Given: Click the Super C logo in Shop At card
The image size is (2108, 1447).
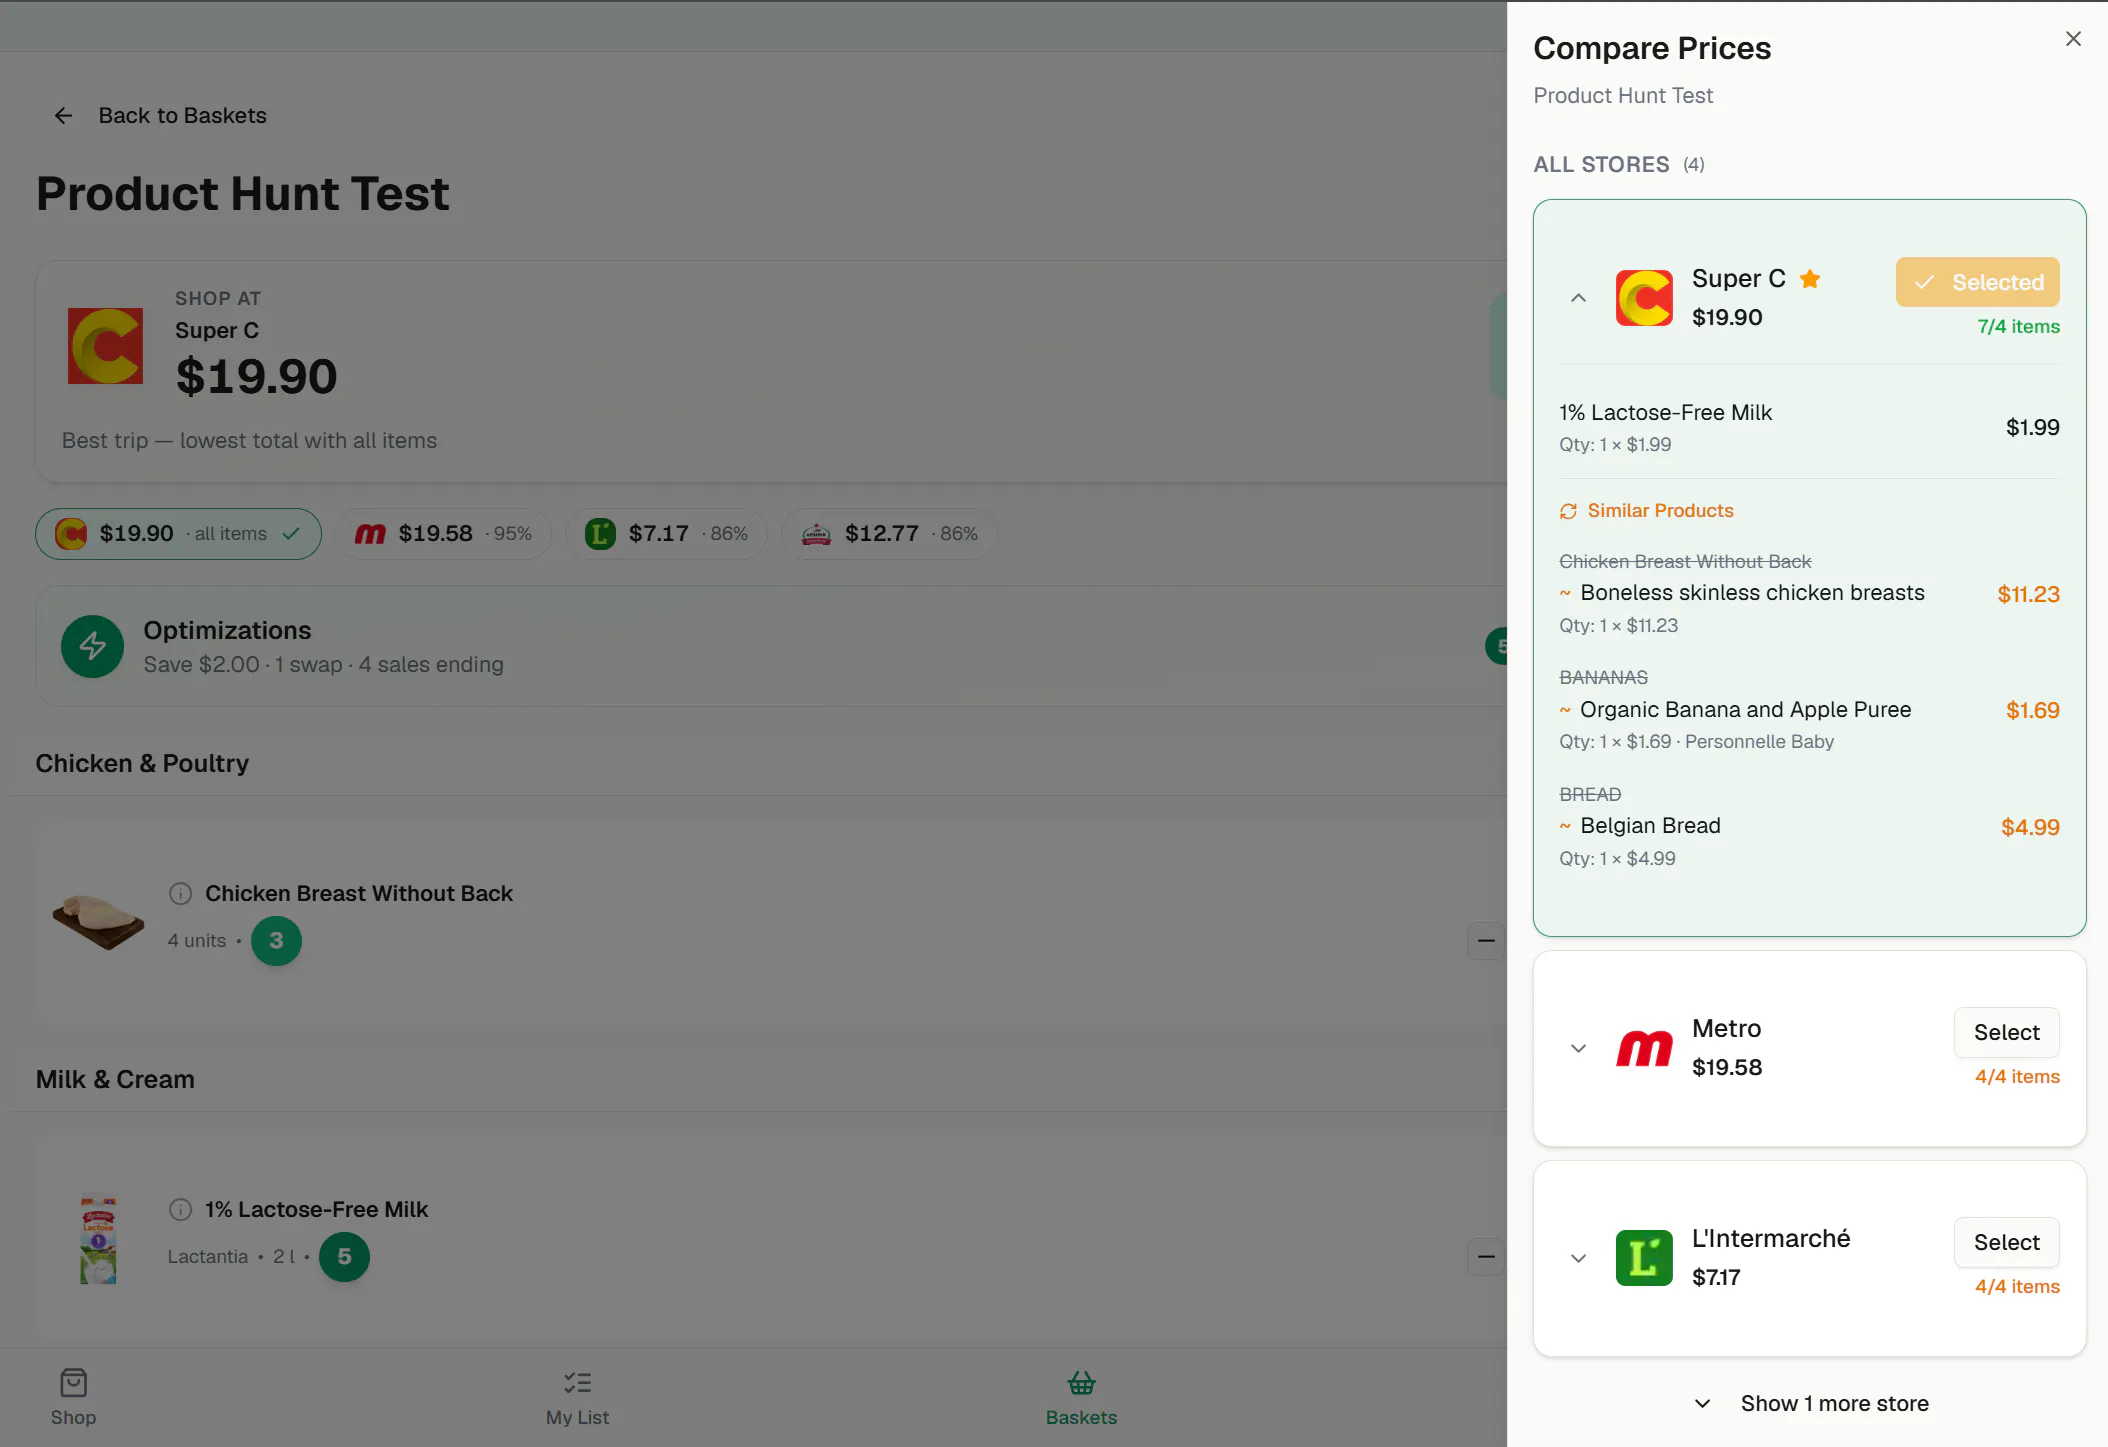Looking at the screenshot, I should tap(105, 346).
